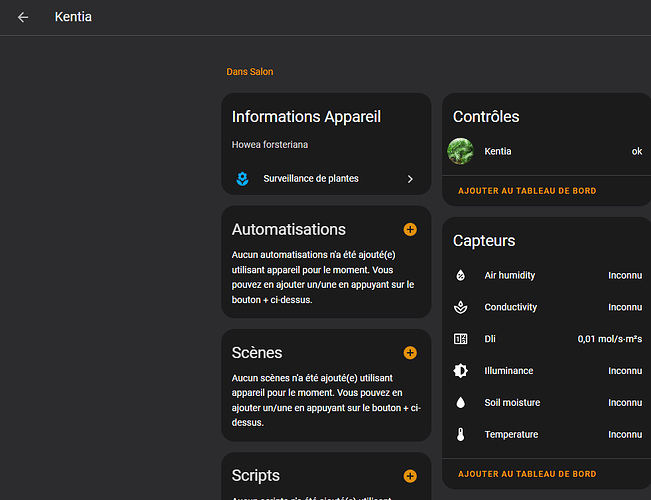Click Conductivity Inconnu value
This screenshot has height=500, width=651.
625,307
